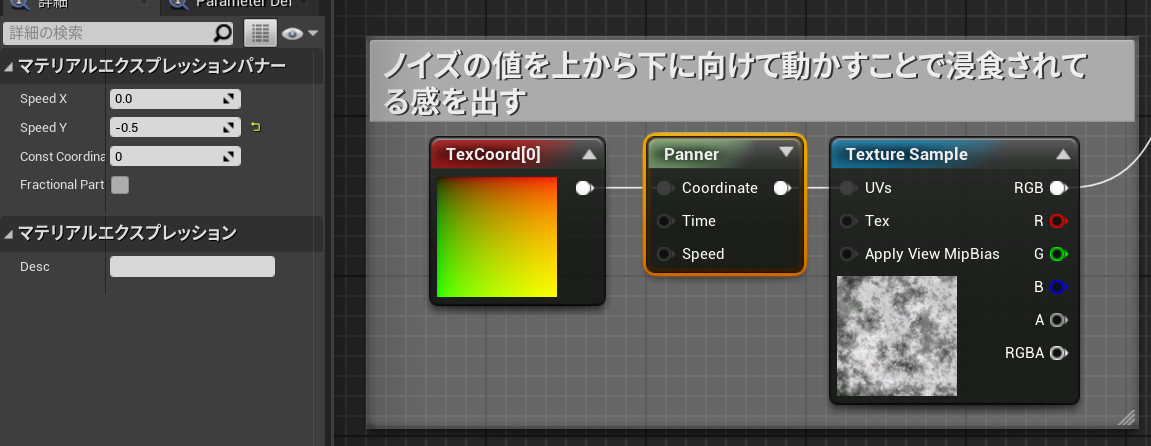1151x446 pixels.
Task: Click the Desc text field
Action: (x=192, y=266)
